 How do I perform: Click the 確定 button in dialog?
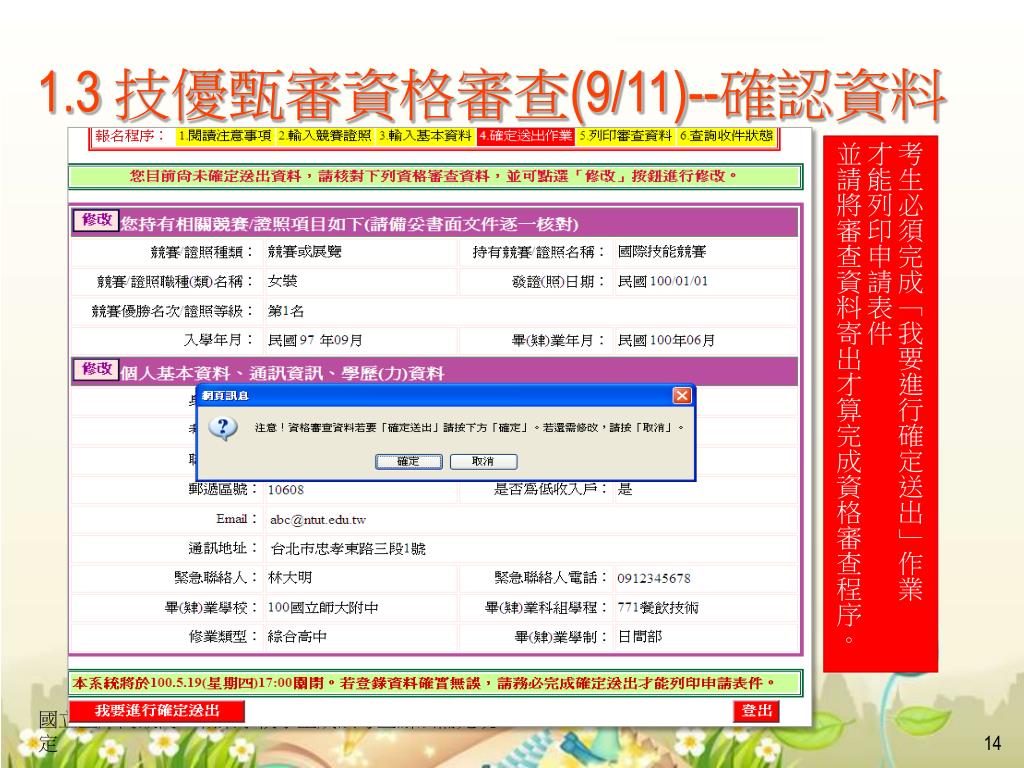pos(409,462)
